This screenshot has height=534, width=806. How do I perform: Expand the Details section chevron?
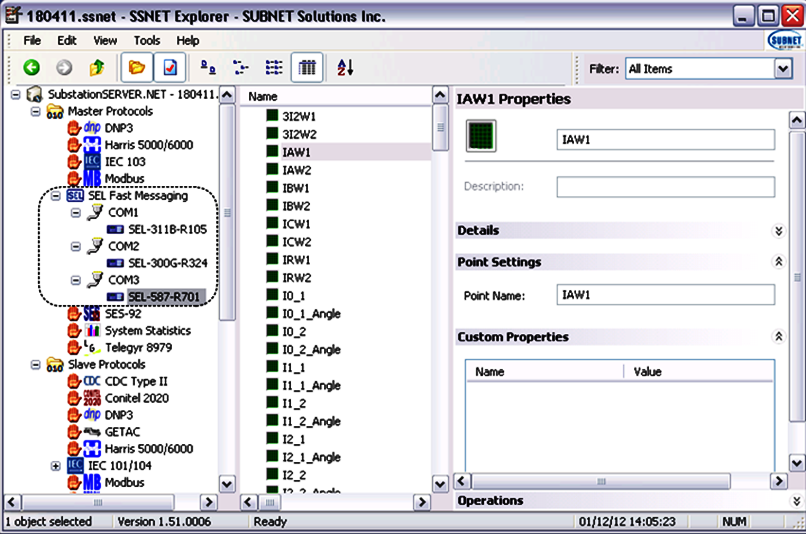tap(779, 231)
